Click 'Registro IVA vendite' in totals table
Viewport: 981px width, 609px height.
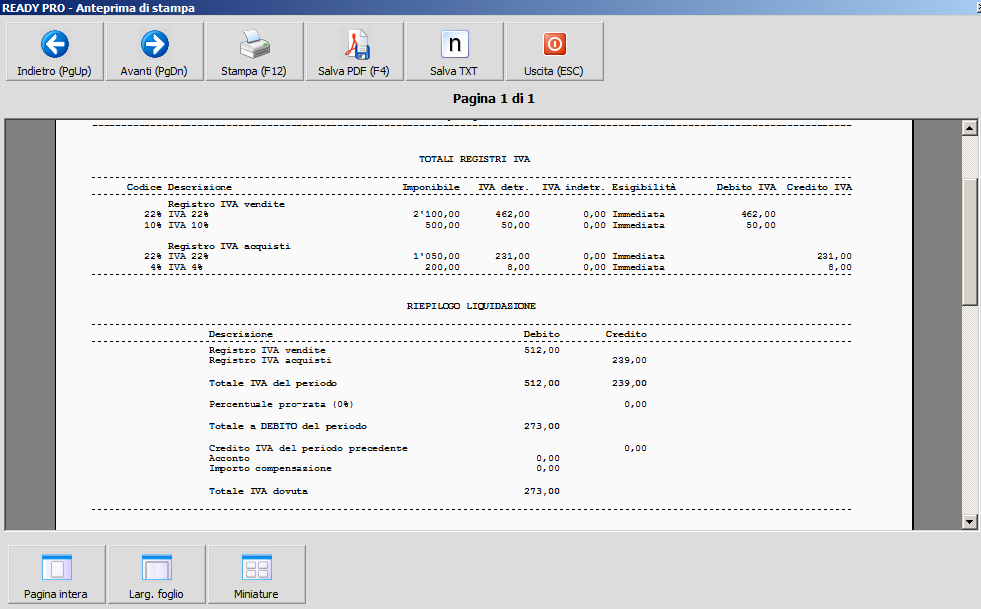pos(226,204)
